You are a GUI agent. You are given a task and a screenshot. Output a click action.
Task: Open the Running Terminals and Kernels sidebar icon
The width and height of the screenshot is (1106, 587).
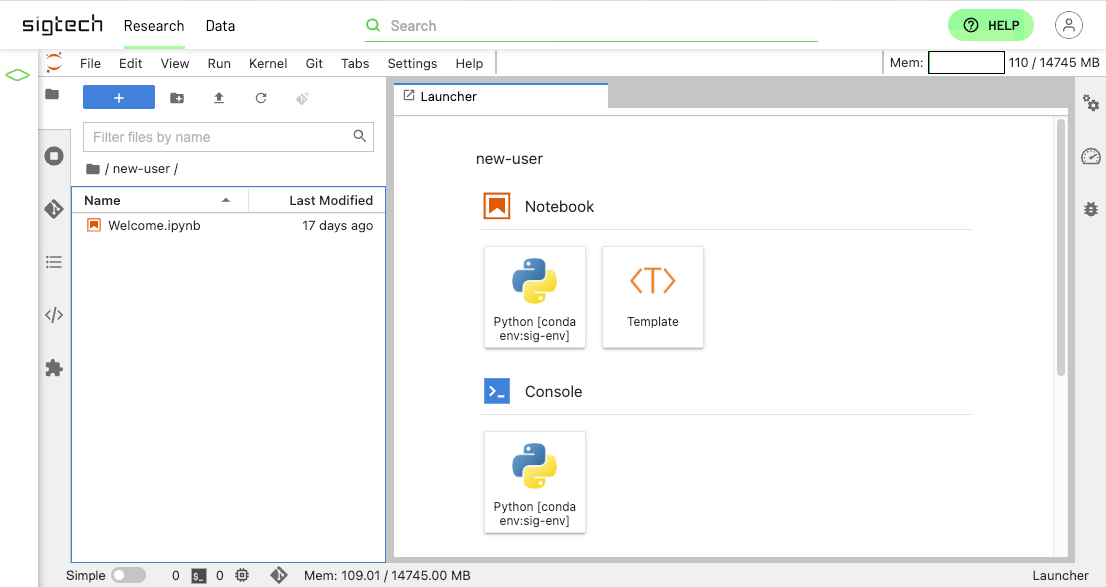click(x=54, y=156)
